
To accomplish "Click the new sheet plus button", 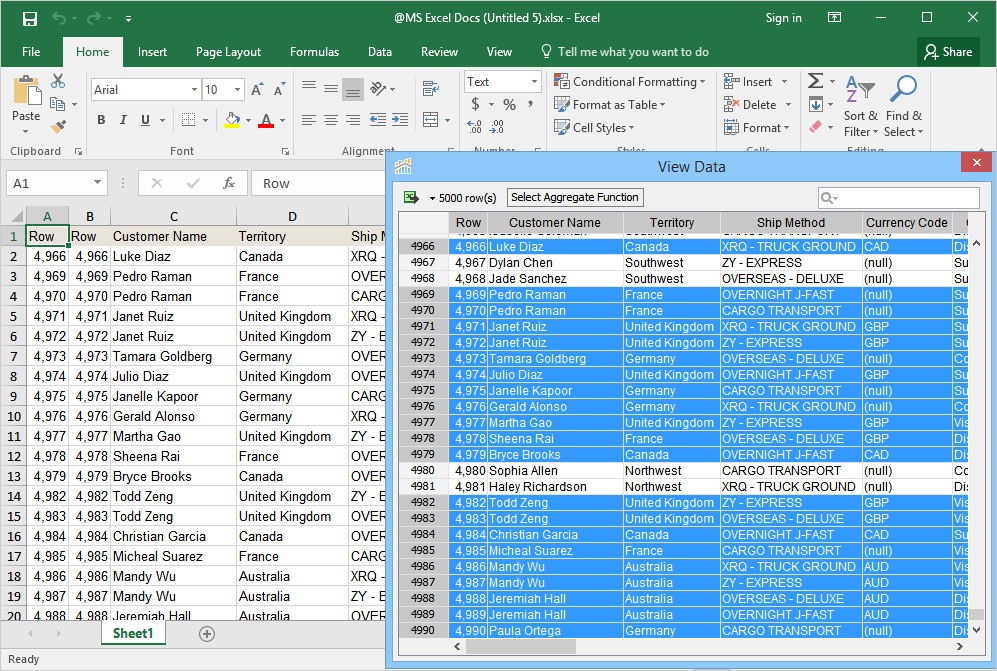I will click(207, 634).
